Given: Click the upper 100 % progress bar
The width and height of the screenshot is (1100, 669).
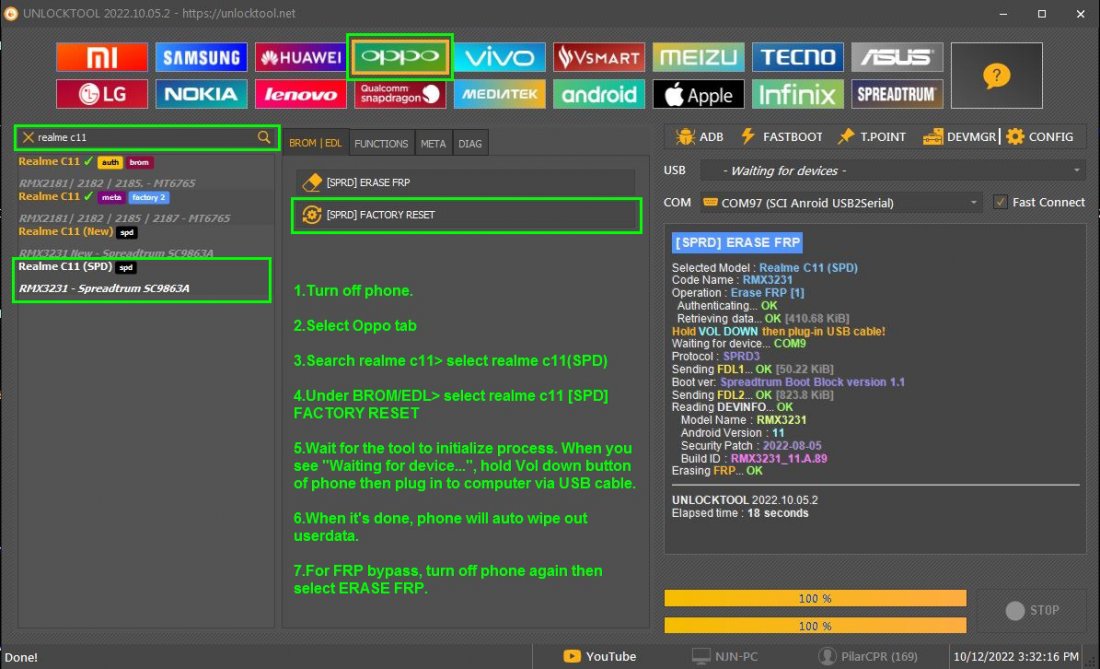Looking at the screenshot, I should tap(814, 598).
